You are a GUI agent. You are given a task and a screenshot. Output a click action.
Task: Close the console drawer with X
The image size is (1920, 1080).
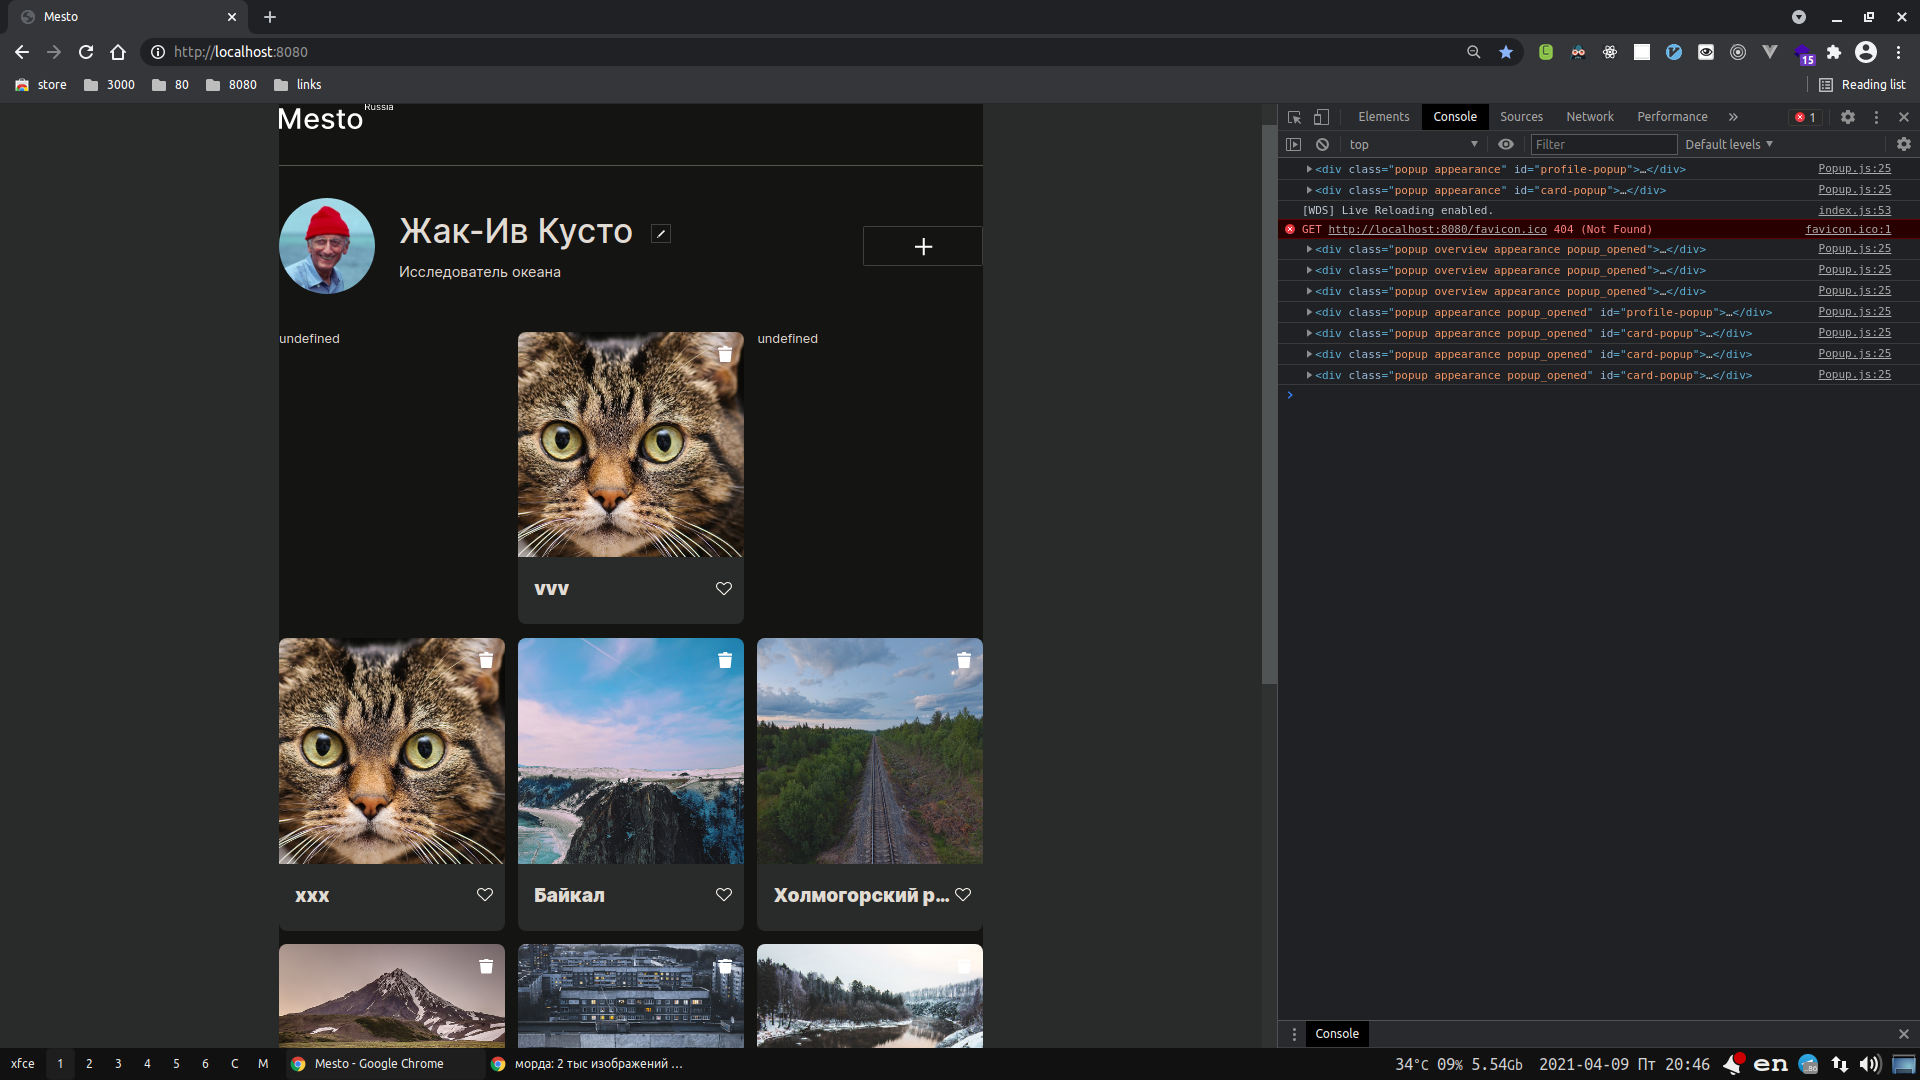pyautogui.click(x=1904, y=1034)
